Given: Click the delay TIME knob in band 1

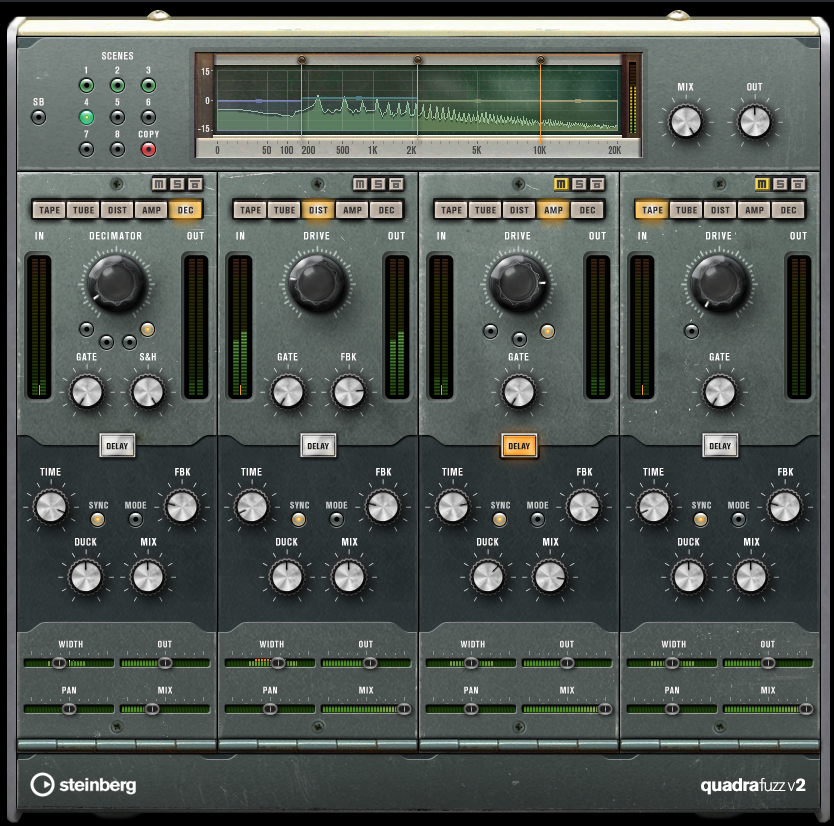Looking at the screenshot, I should pyautogui.click(x=51, y=506).
